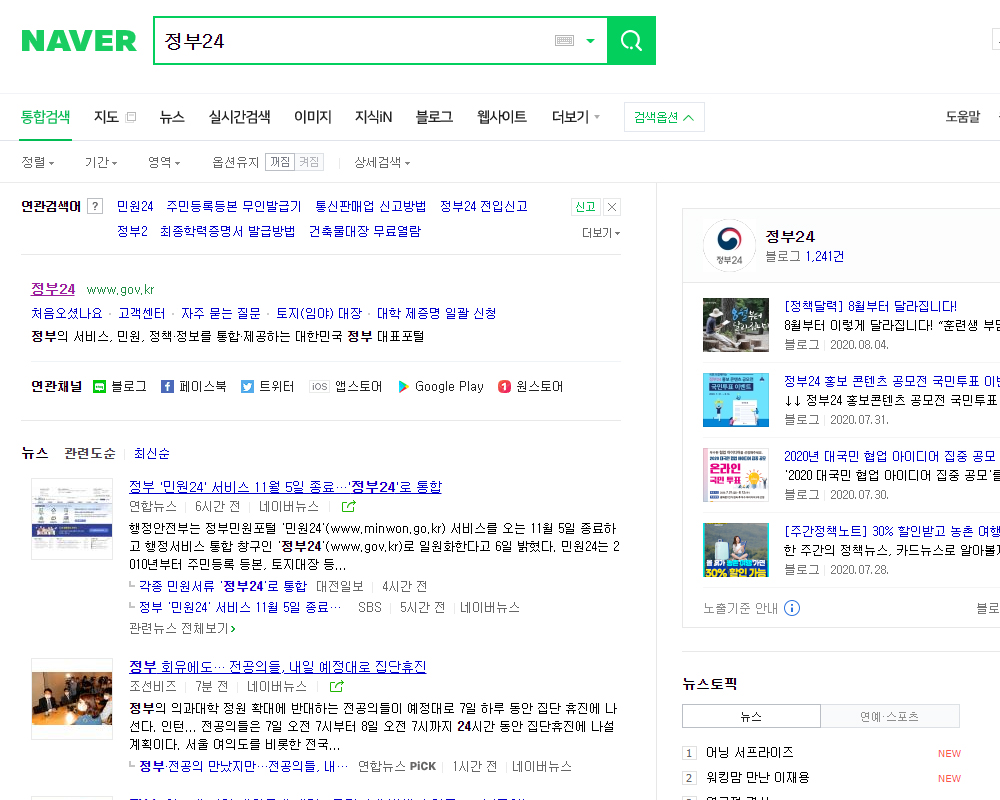Expand the search box autocomplete arrow
This screenshot has height=800, width=1000.
point(591,41)
